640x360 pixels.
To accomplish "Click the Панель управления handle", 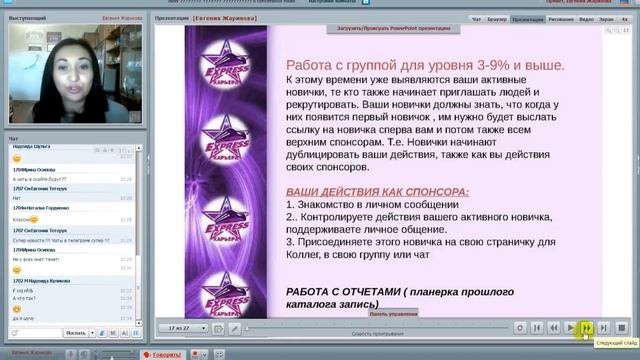I will [393, 313].
